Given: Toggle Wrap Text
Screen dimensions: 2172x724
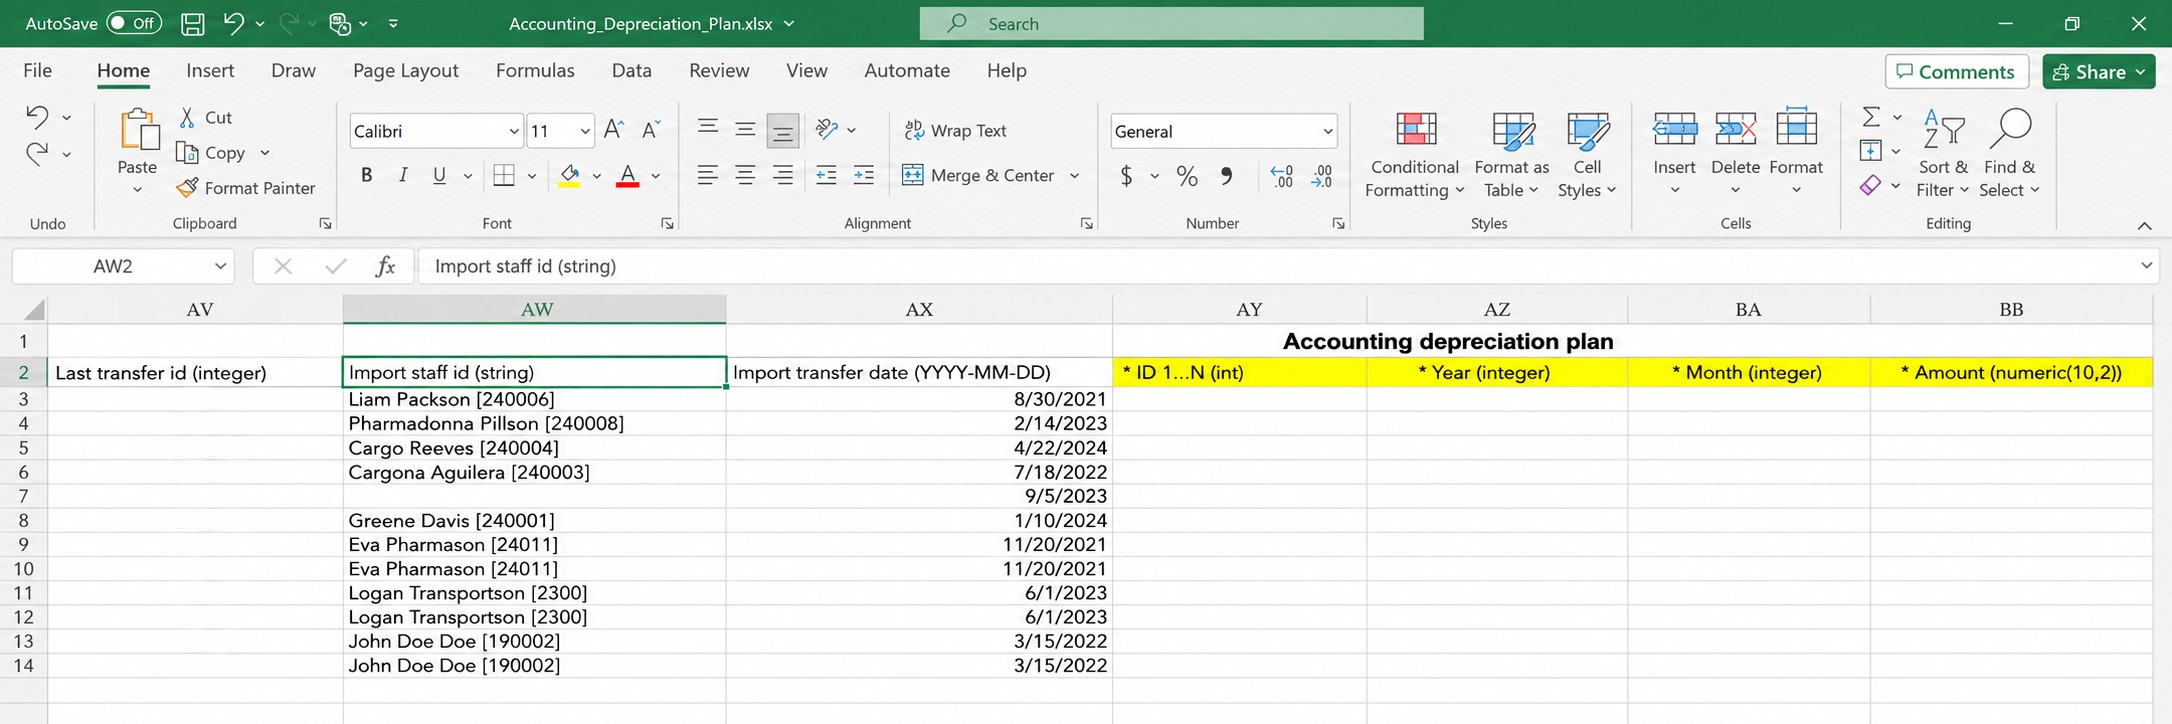Looking at the screenshot, I should 955,130.
